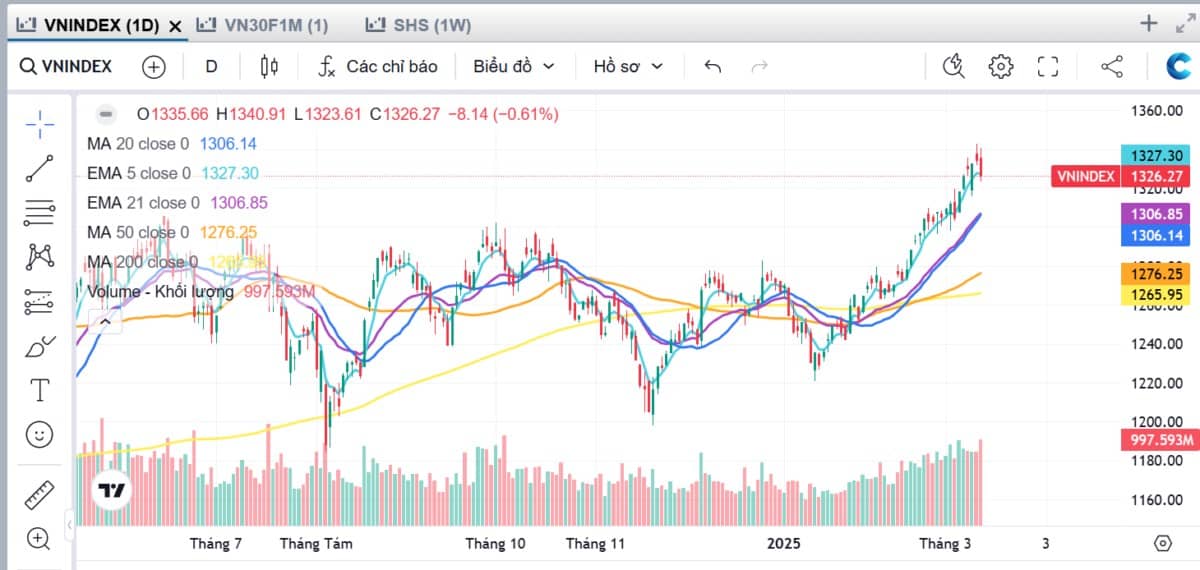The height and width of the screenshot is (570, 1200).
Task: Click the Tháng Tám time axis label
Action: [316, 544]
